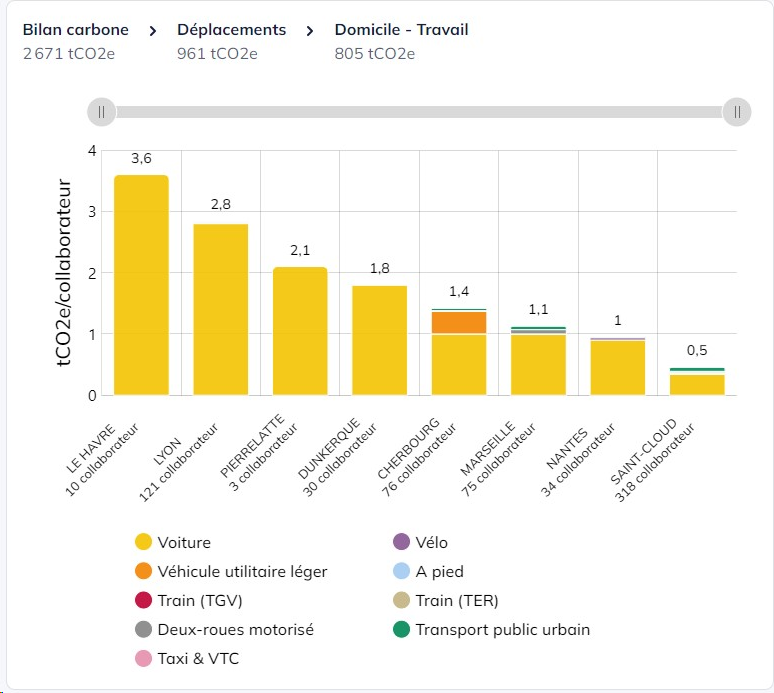Image resolution: width=774 pixels, height=693 pixels.
Task: Click the 805 tCO2e value
Action: point(375,53)
